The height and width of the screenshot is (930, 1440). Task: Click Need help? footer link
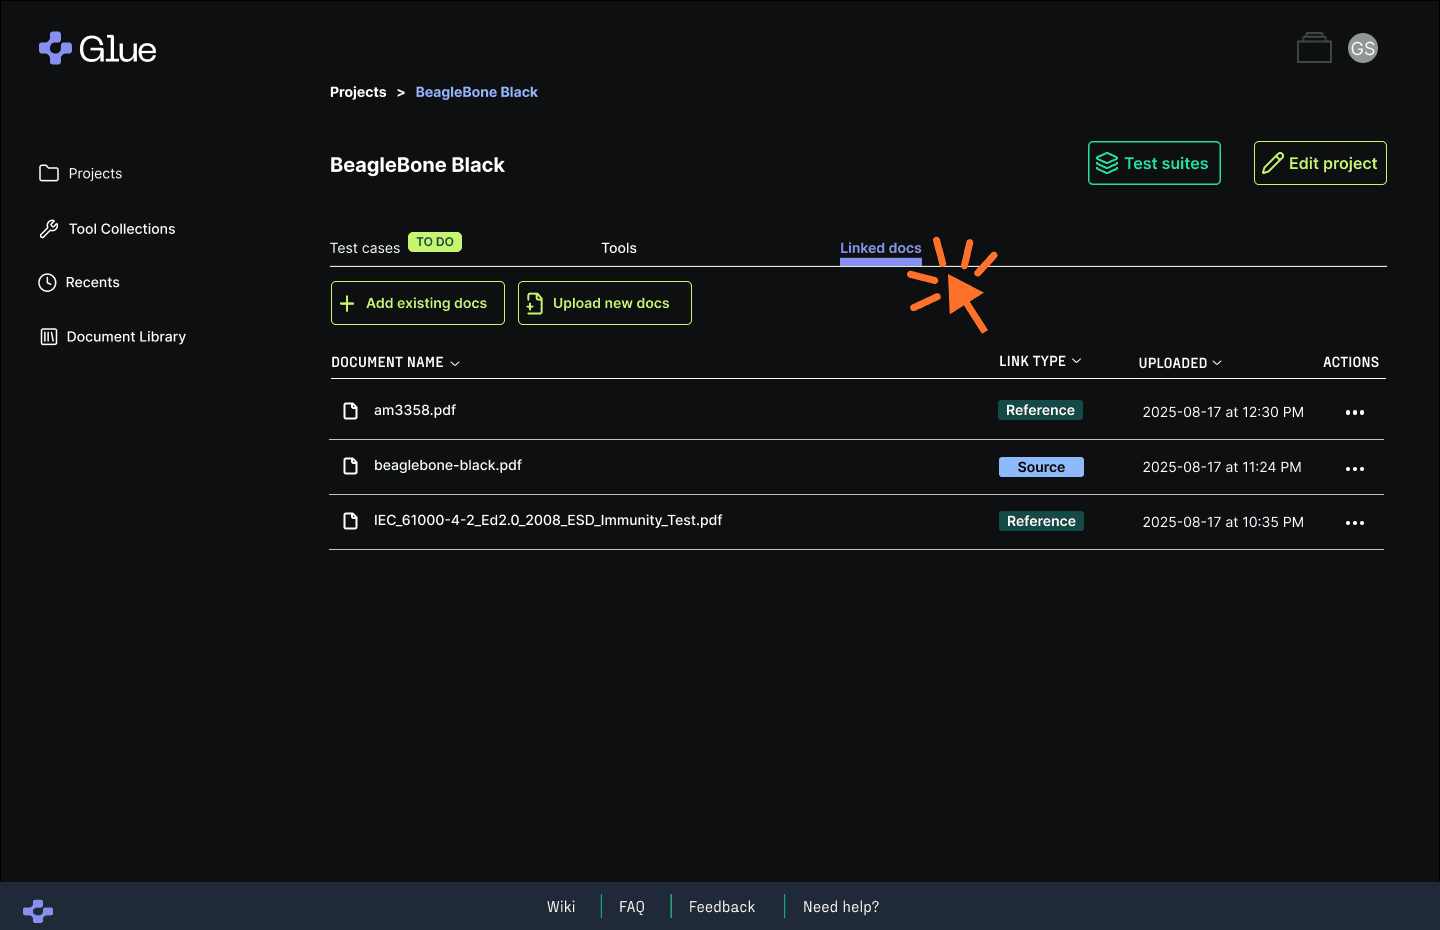point(841,907)
